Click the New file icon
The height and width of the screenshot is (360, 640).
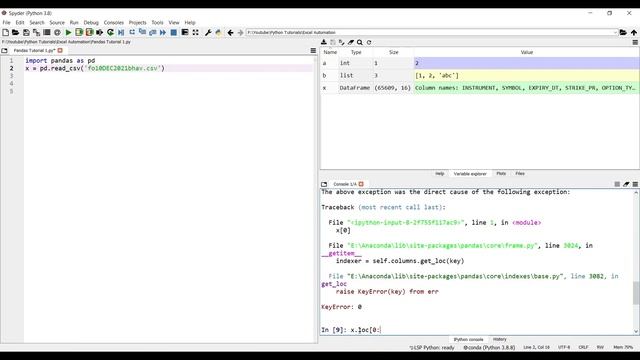[5, 32]
